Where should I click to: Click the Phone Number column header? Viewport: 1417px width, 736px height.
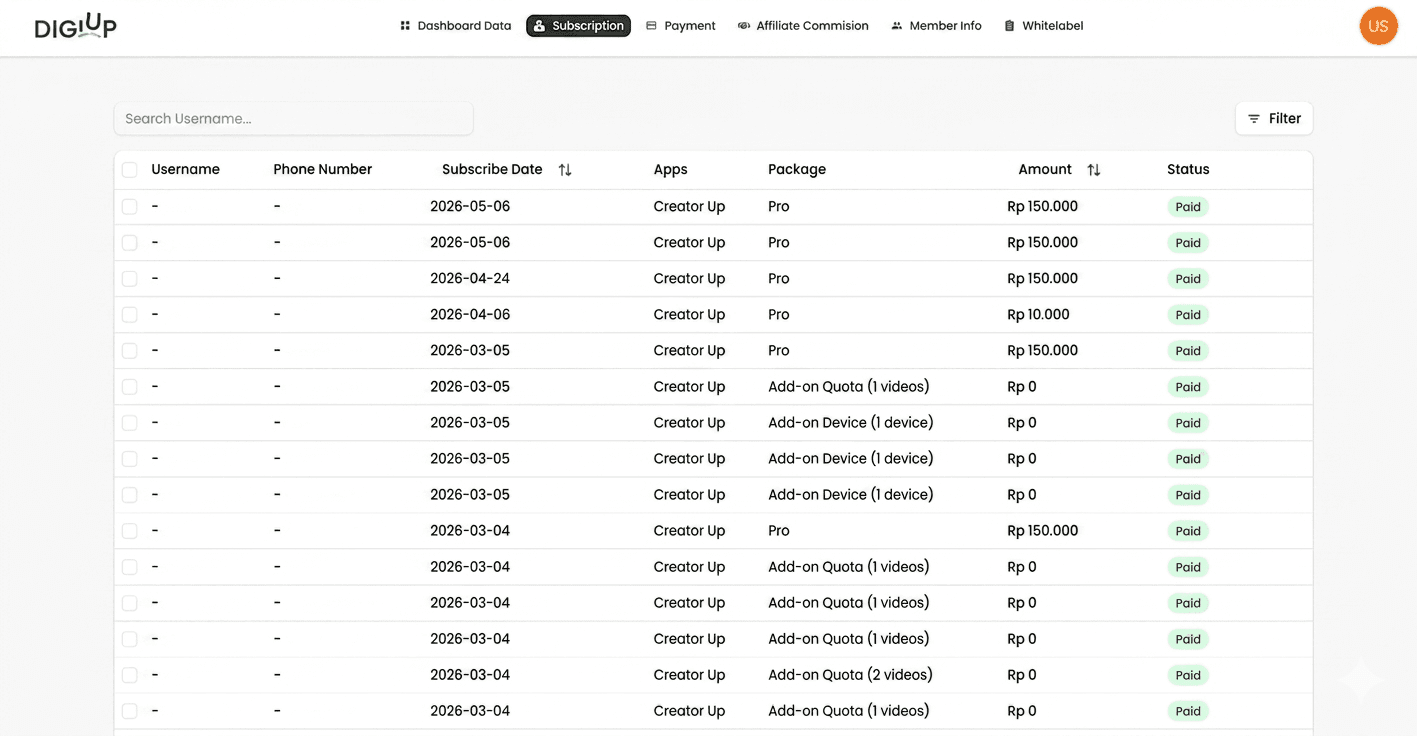coord(322,170)
